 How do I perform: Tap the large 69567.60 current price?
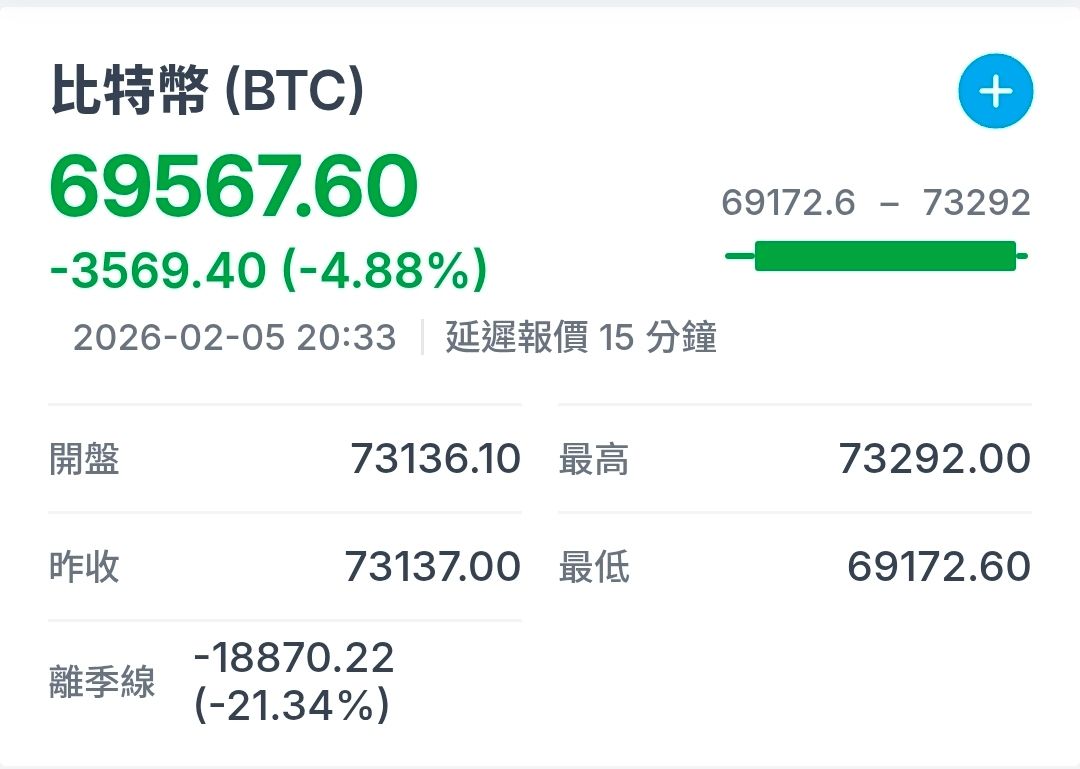tap(234, 189)
